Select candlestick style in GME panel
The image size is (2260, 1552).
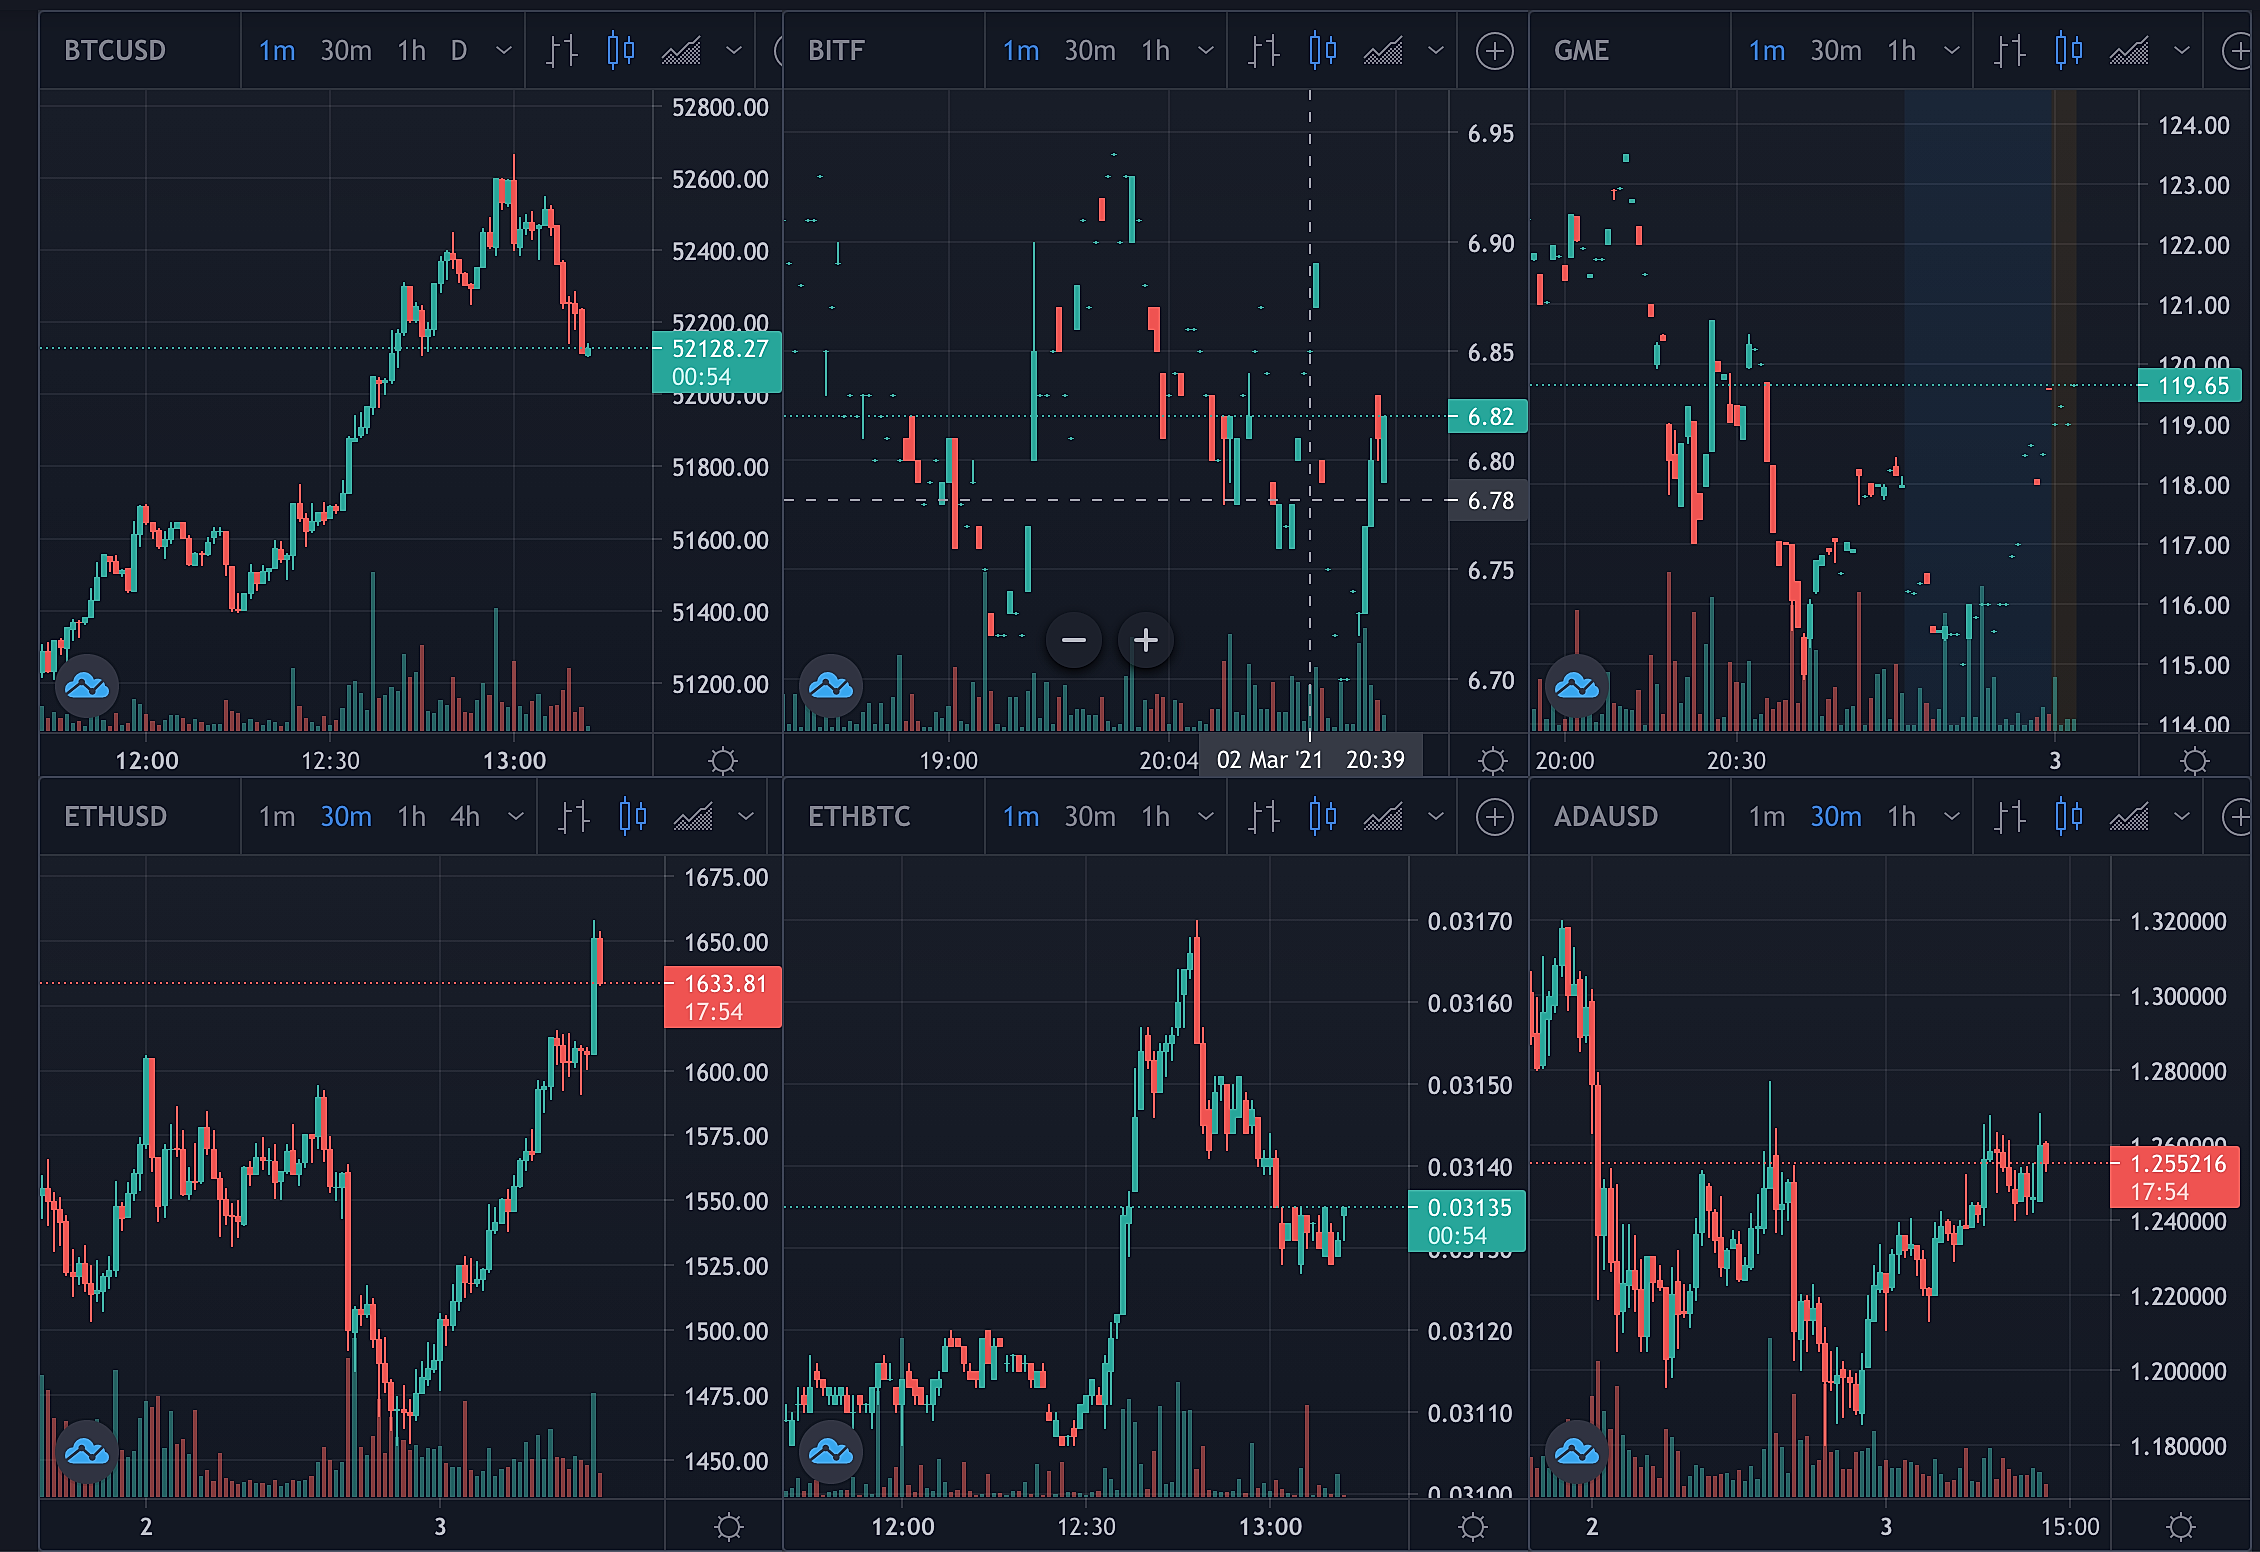tap(2069, 50)
